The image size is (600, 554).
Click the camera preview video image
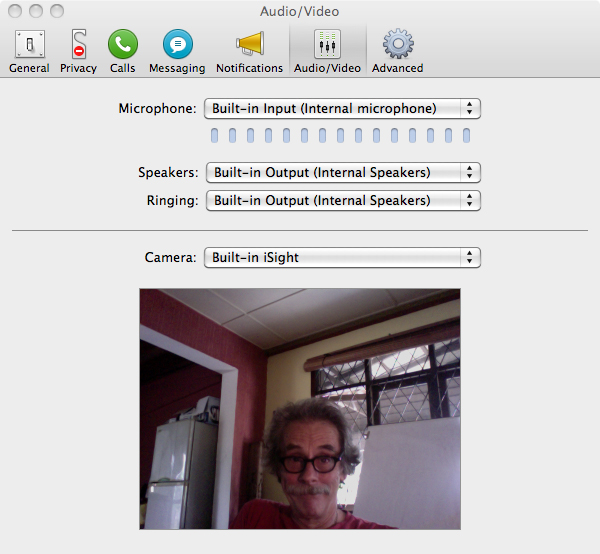click(x=300, y=408)
